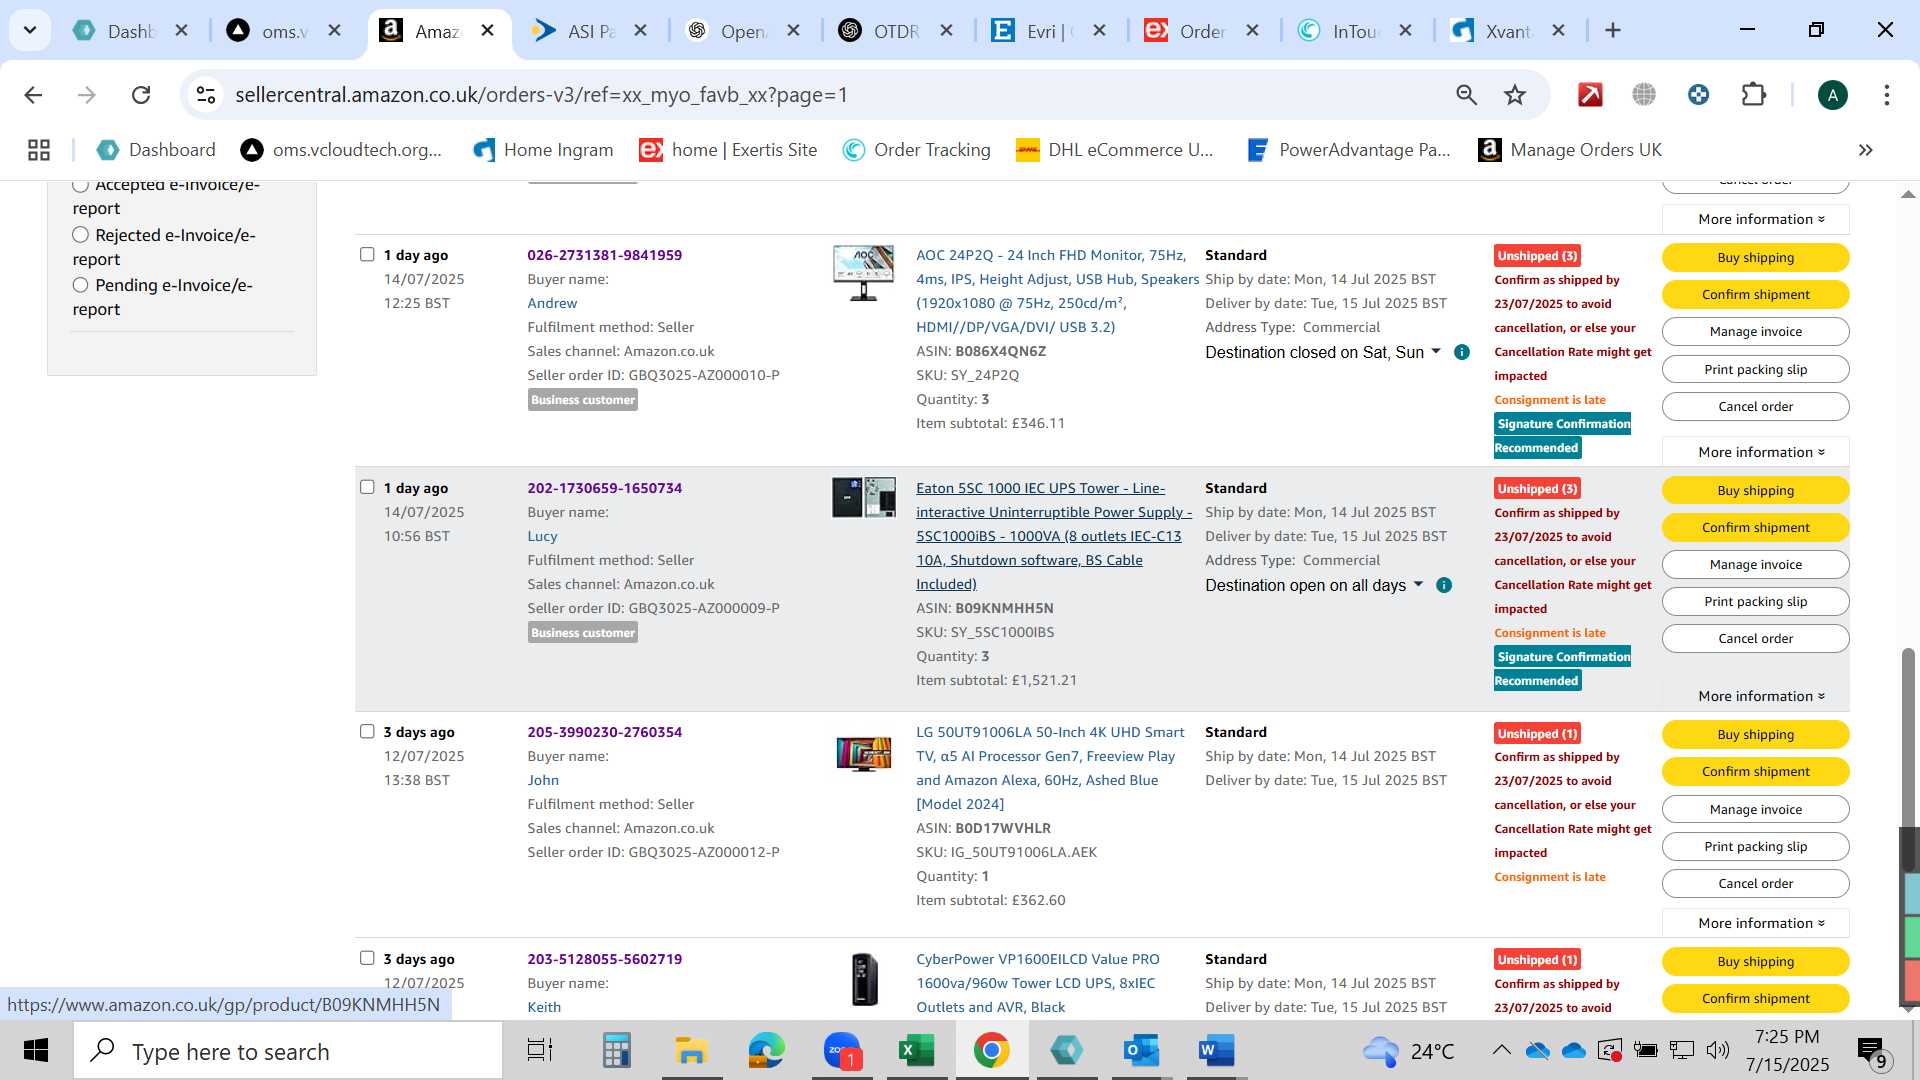The height and width of the screenshot is (1080, 1920).
Task: Open Task View on the taskbar
Action: click(540, 1051)
